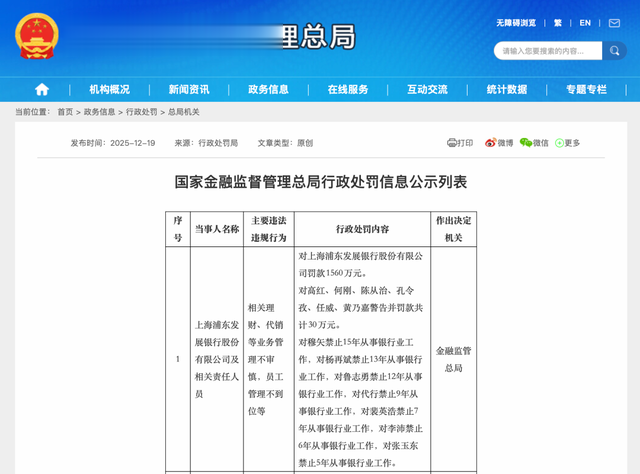Go to 总局机关 in breadcrumb
Viewport: 640px width, 474px height.
(184, 112)
